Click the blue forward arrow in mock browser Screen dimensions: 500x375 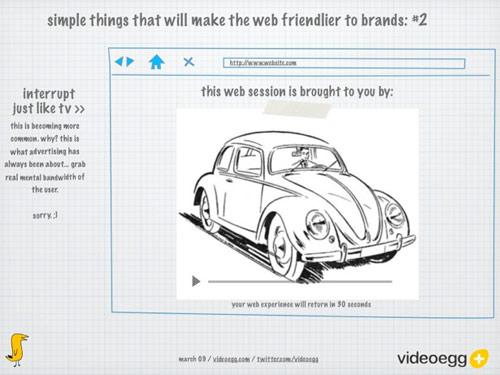[x=130, y=61]
